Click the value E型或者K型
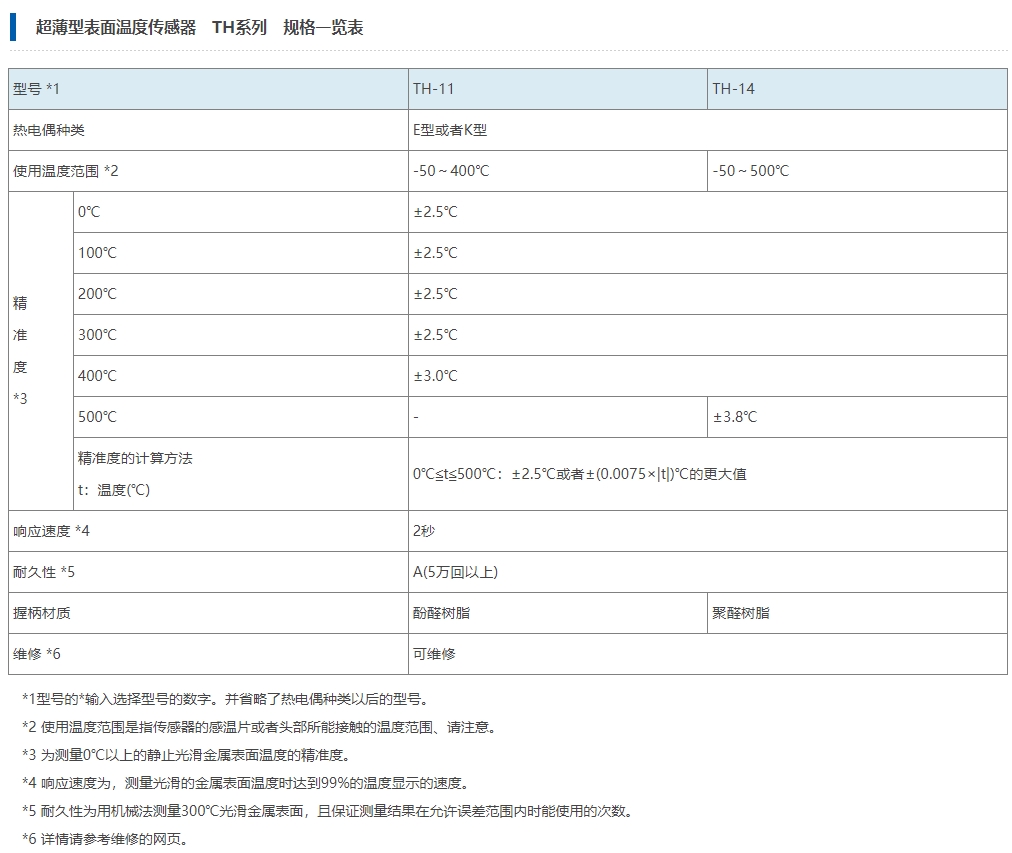Image resolution: width=1012 pixels, height=853 pixels. pyautogui.click(x=450, y=130)
